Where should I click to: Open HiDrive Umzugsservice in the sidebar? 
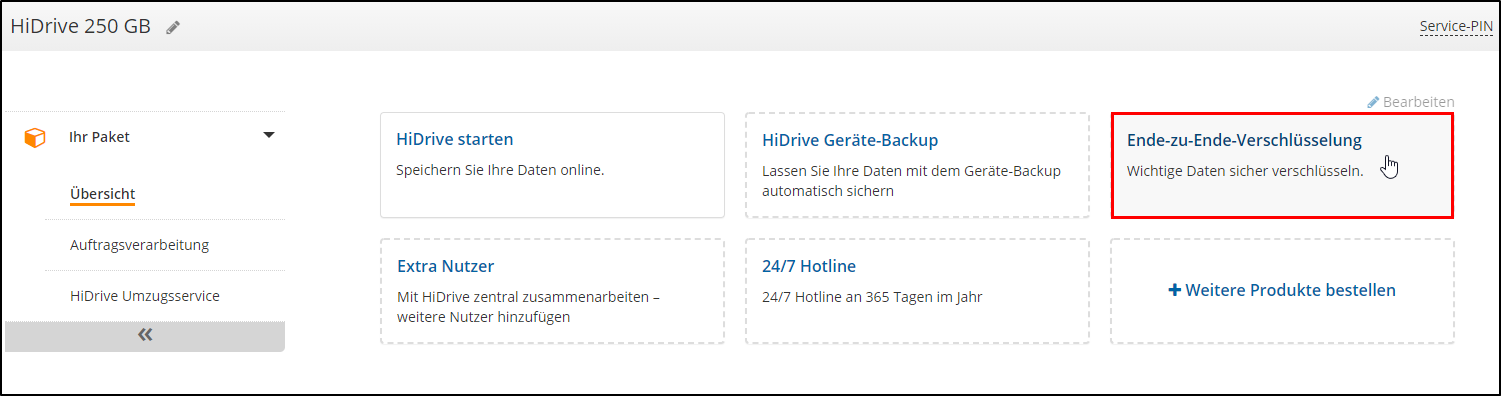[145, 296]
